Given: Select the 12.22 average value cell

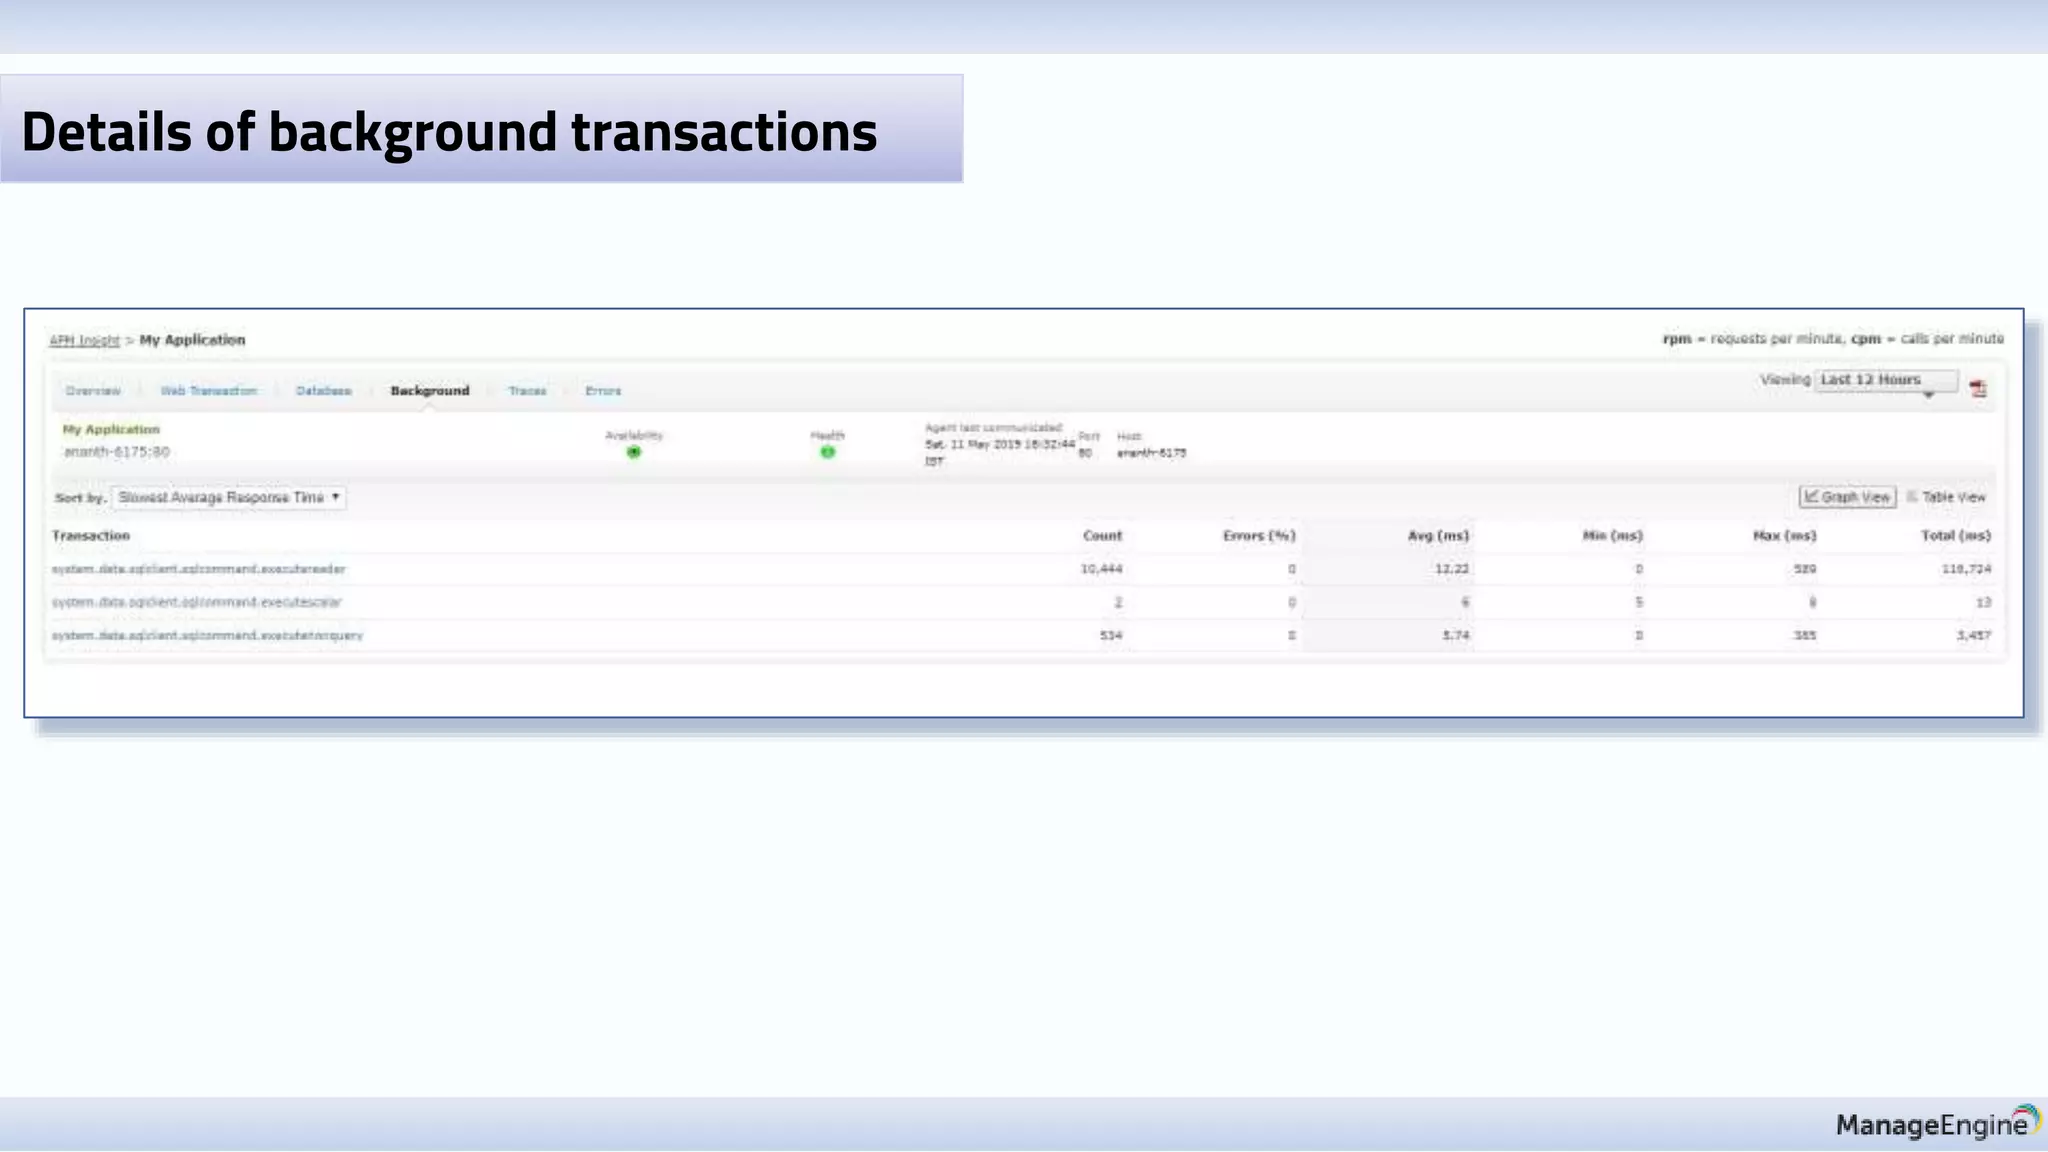Looking at the screenshot, I should [x=1452, y=569].
